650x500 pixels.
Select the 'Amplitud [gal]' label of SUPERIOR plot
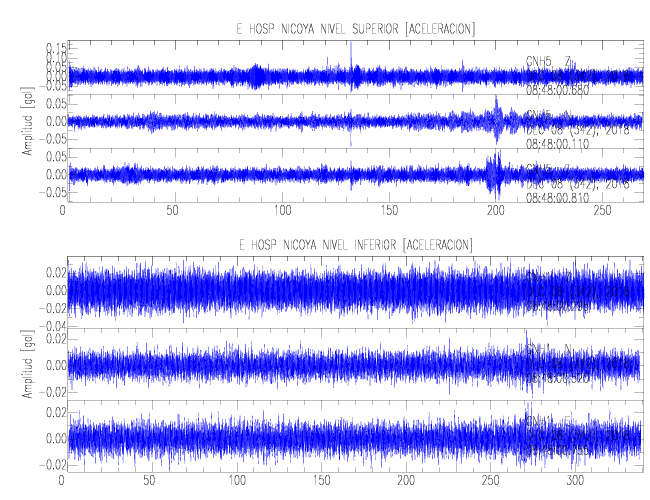coord(28,121)
